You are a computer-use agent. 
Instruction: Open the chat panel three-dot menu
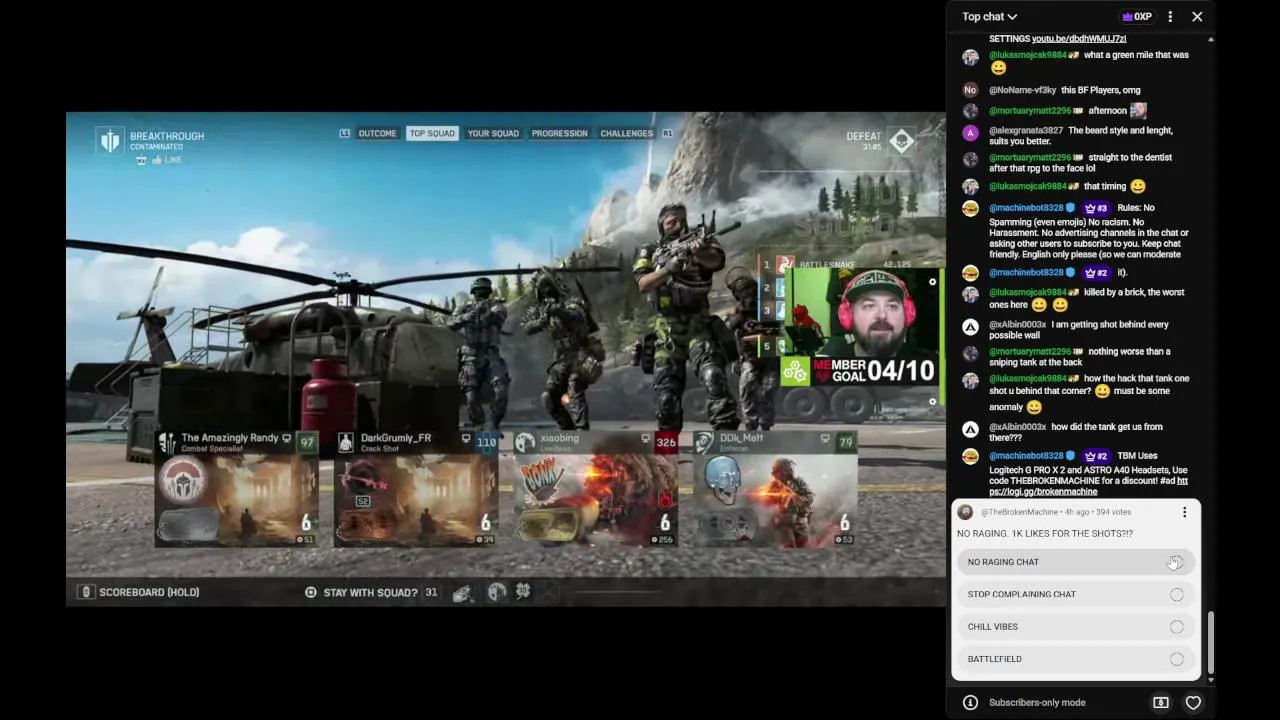pyautogui.click(x=1170, y=16)
